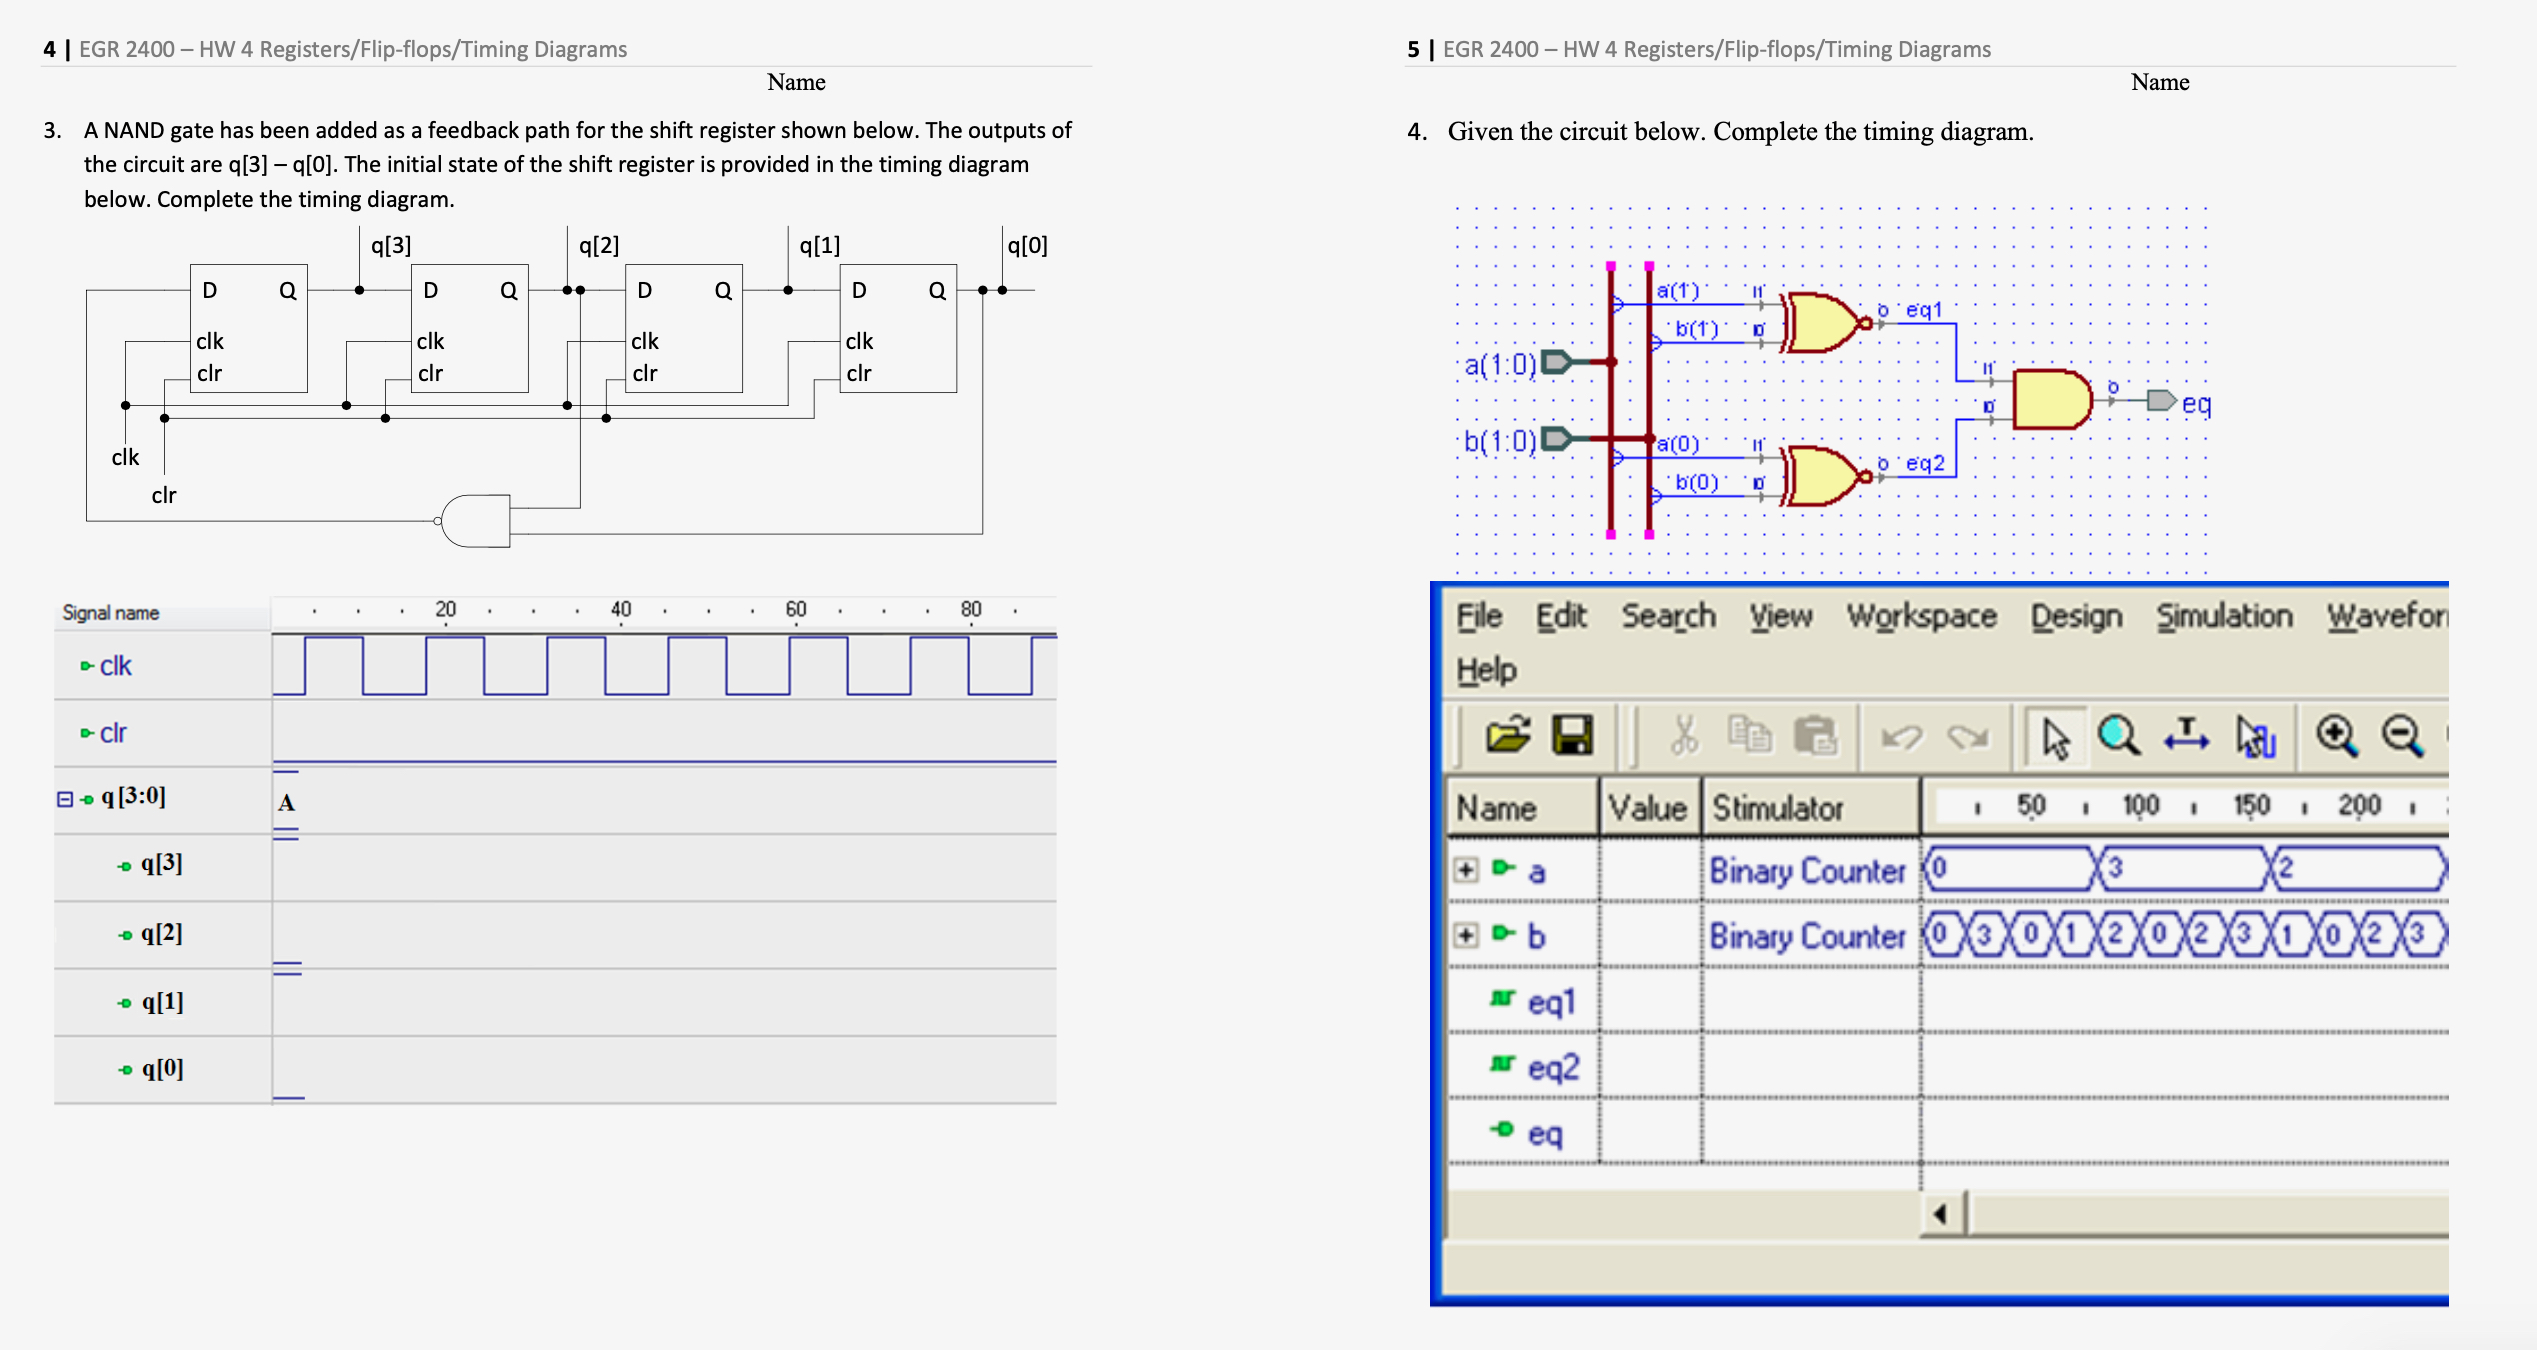This screenshot has height=1350, width=2537.
Task: Expand signal b with the plus box
Action: tap(1465, 935)
